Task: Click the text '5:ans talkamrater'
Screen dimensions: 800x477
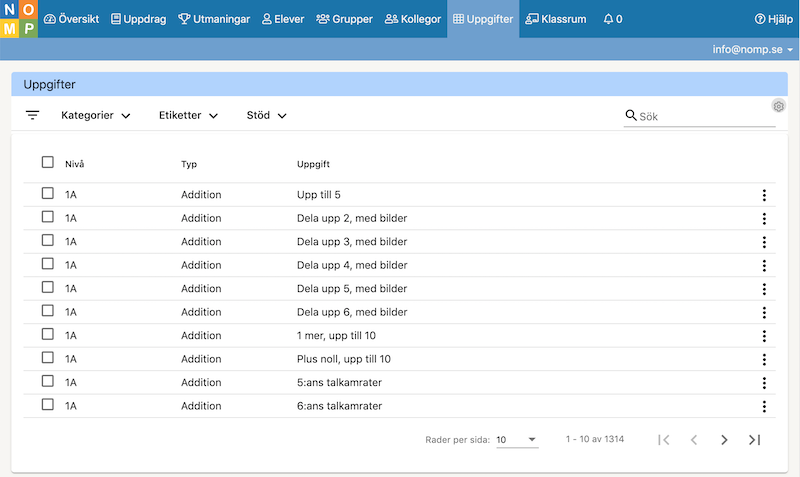Action: click(339, 383)
